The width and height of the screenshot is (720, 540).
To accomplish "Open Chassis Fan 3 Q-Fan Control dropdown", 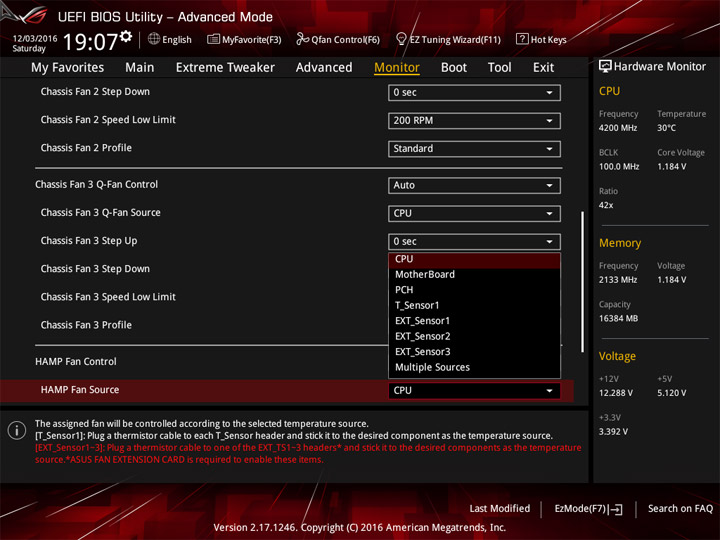I will pyautogui.click(x=474, y=186).
